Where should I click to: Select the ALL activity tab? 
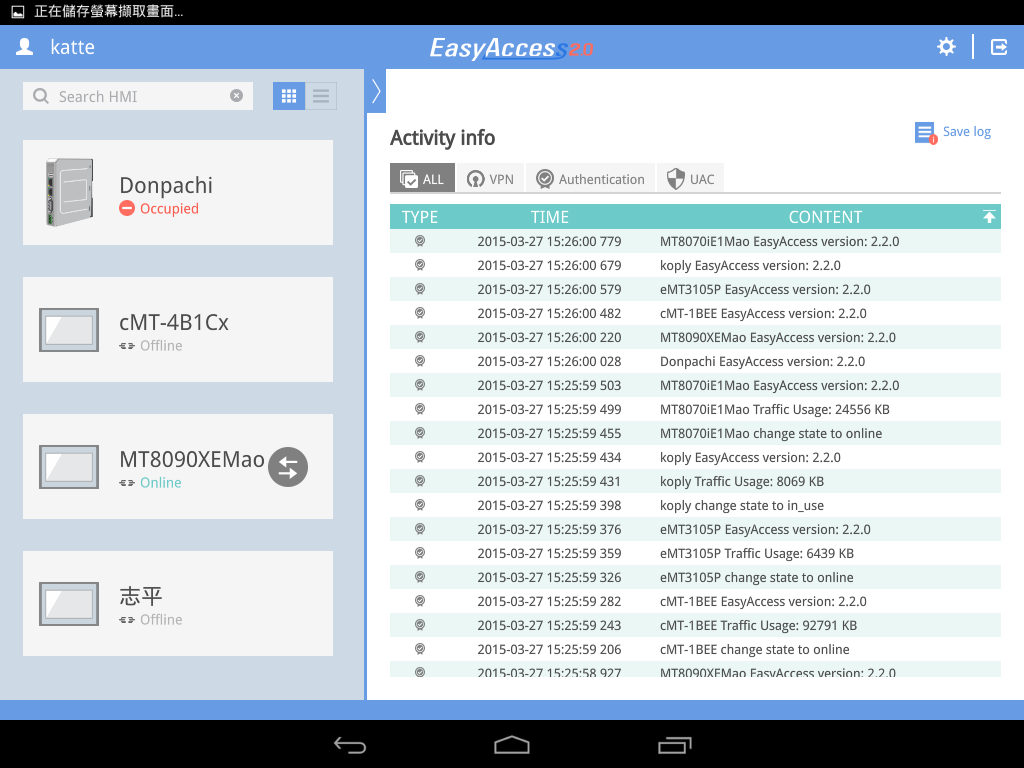(x=422, y=178)
